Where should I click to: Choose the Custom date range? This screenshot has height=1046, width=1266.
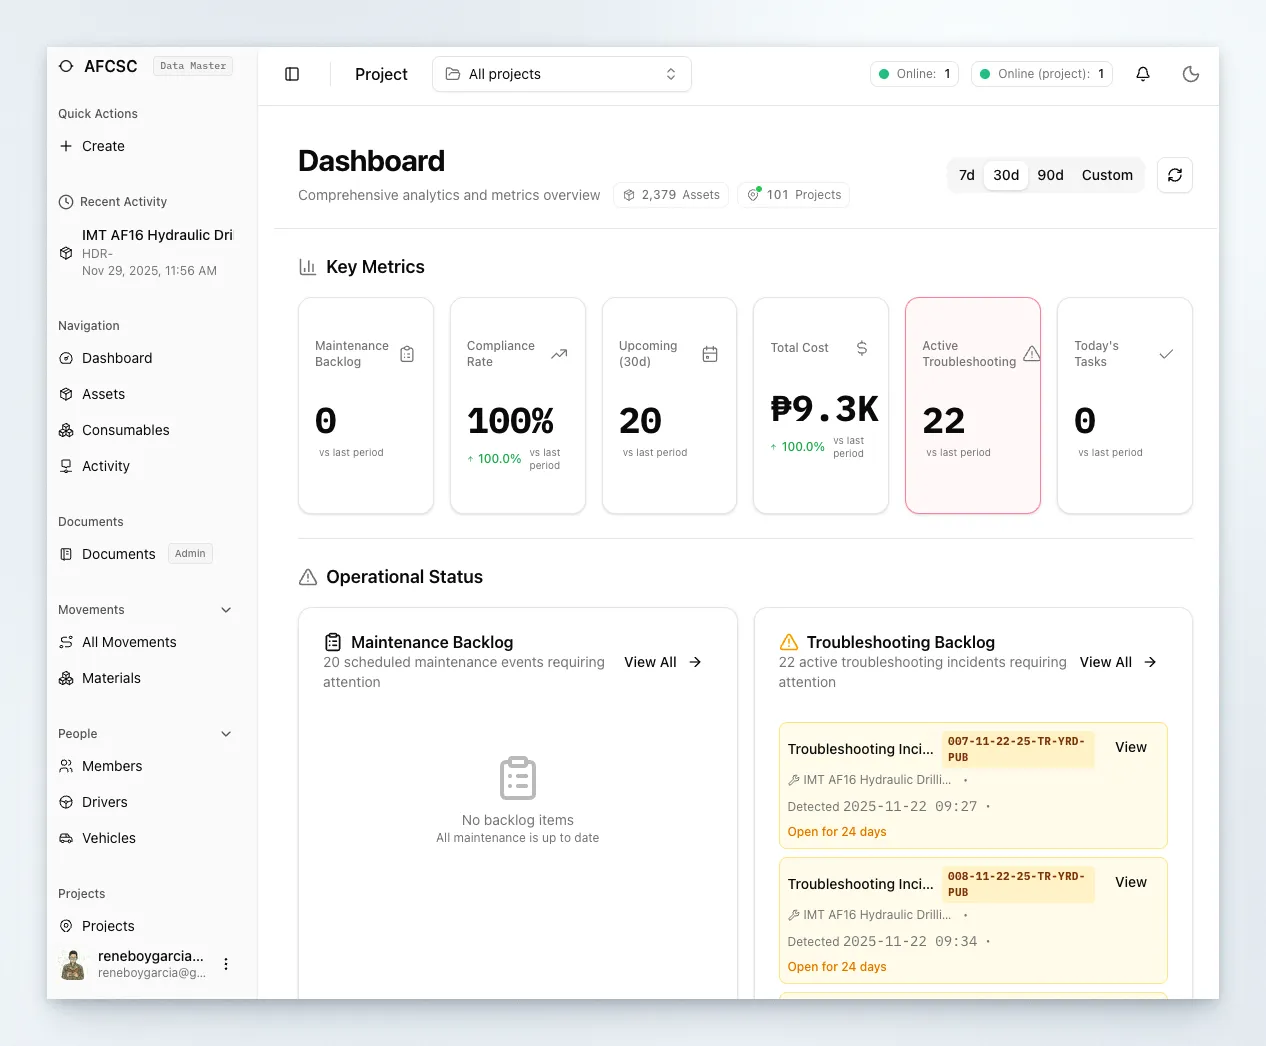[x=1107, y=175]
